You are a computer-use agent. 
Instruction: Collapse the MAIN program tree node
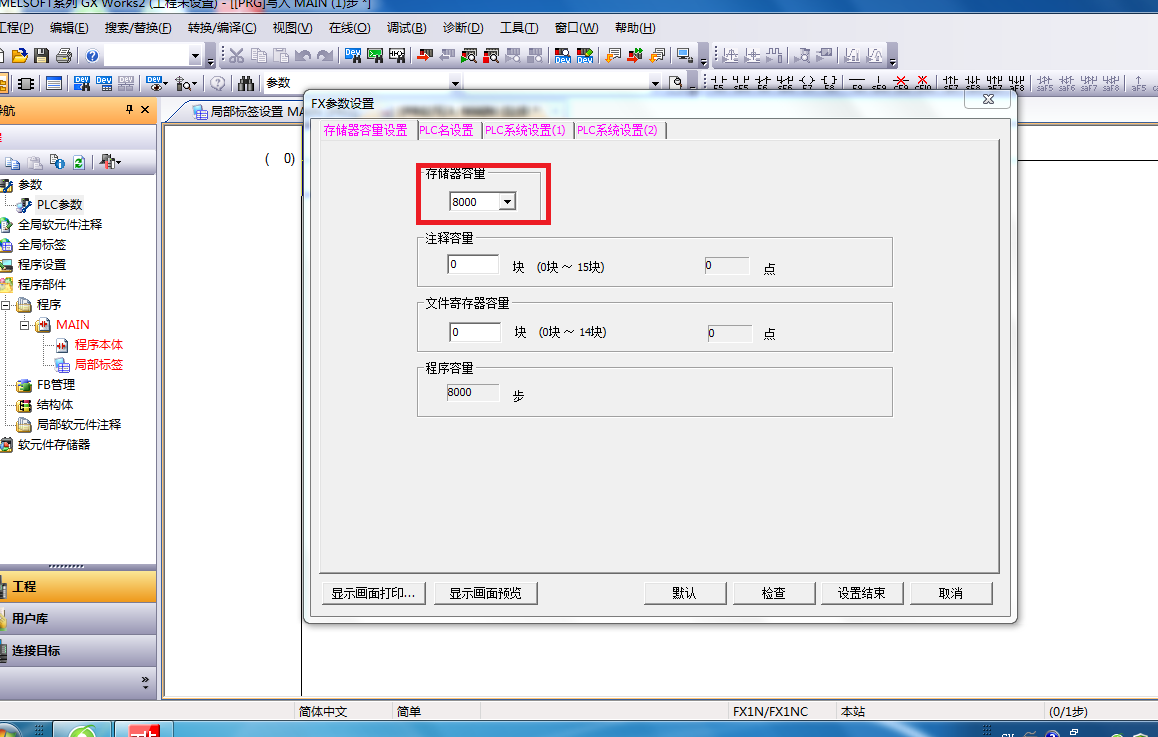pyautogui.click(x=25, y=325)
